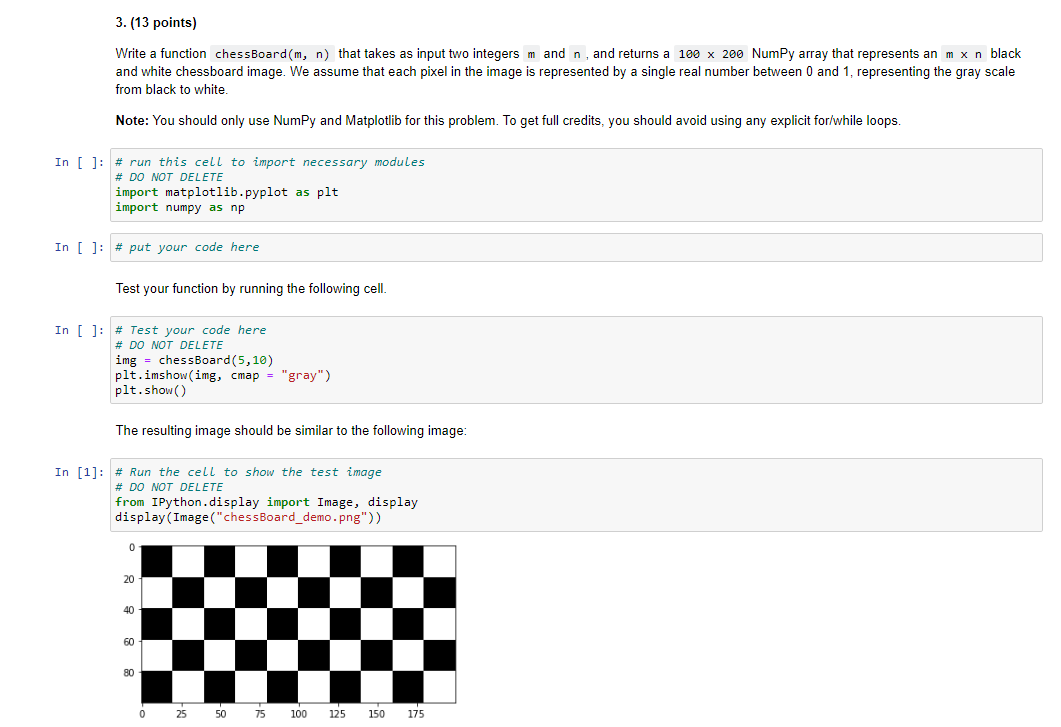Viewport: 1061px width, 727px height.
Task: Click the chessboard demo image
Action: 298,626
